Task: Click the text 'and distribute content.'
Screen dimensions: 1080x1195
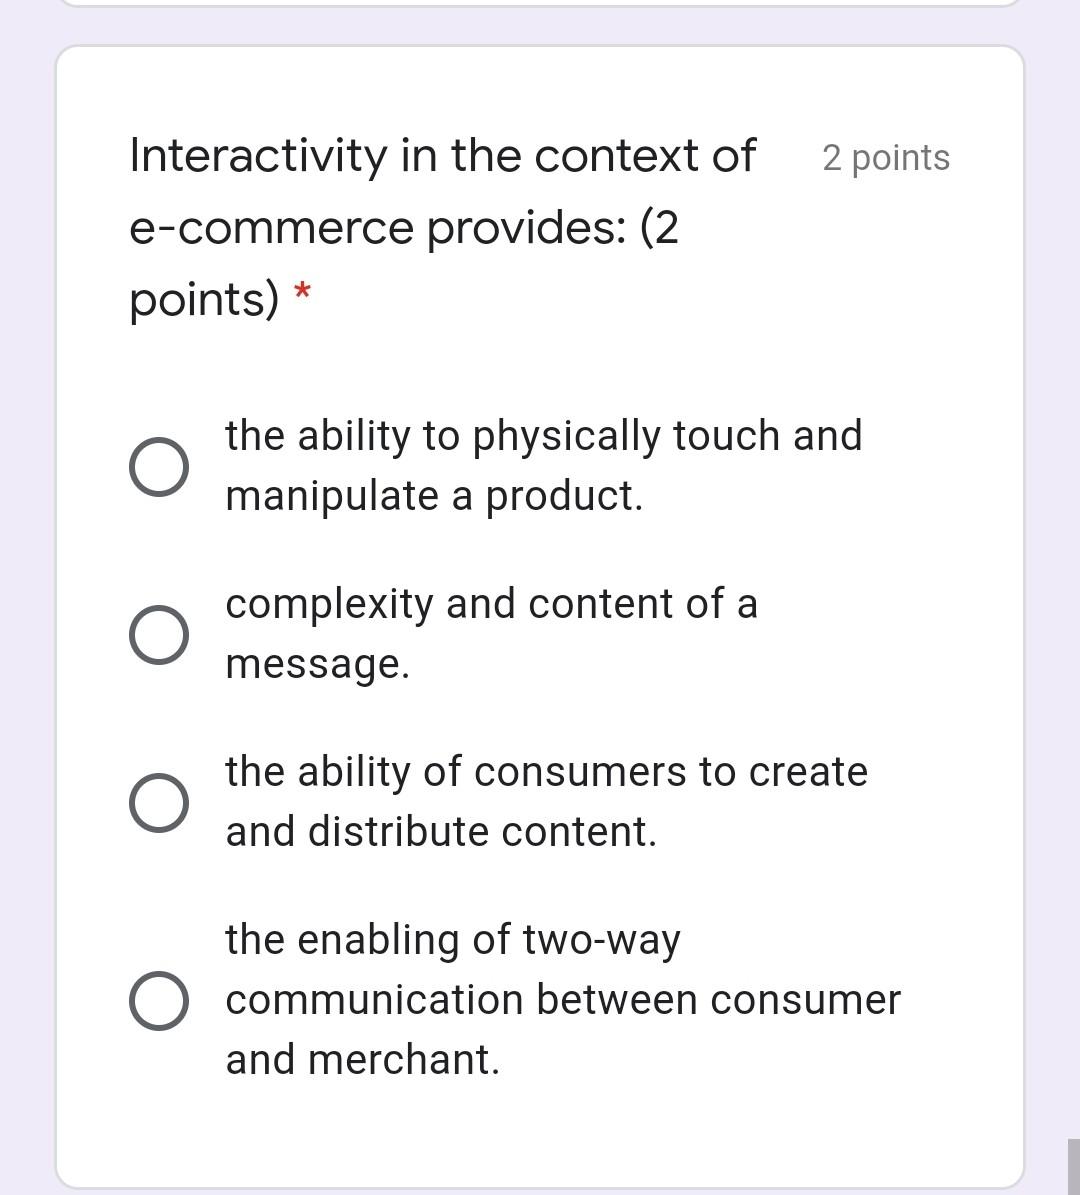Action: (440, 831)
